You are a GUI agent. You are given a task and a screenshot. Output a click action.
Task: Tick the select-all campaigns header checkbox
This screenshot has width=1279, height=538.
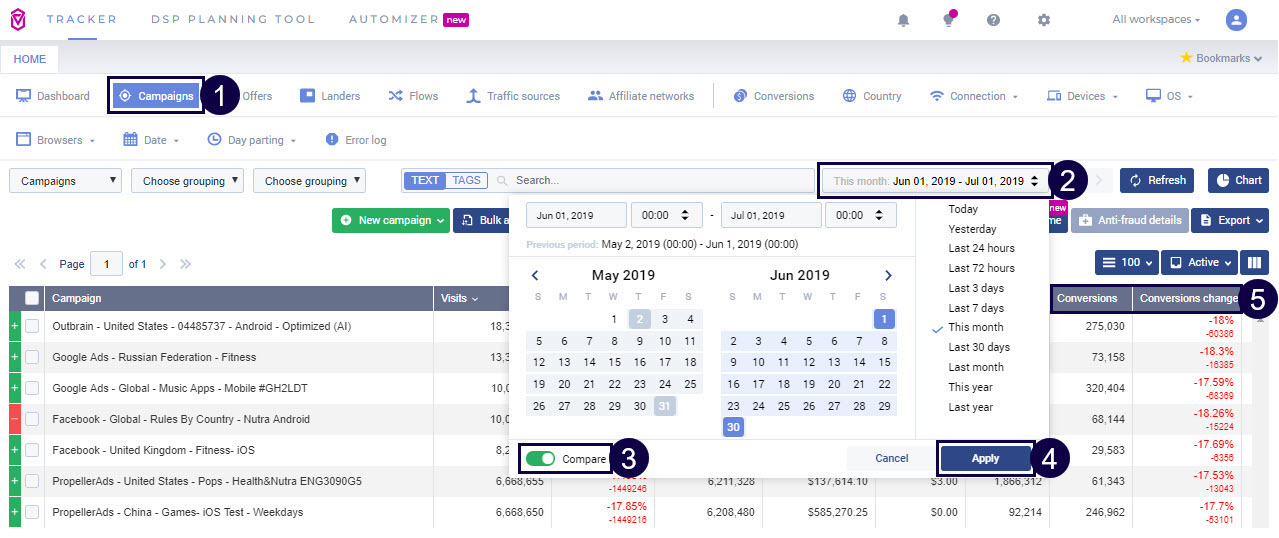(32, 298)
